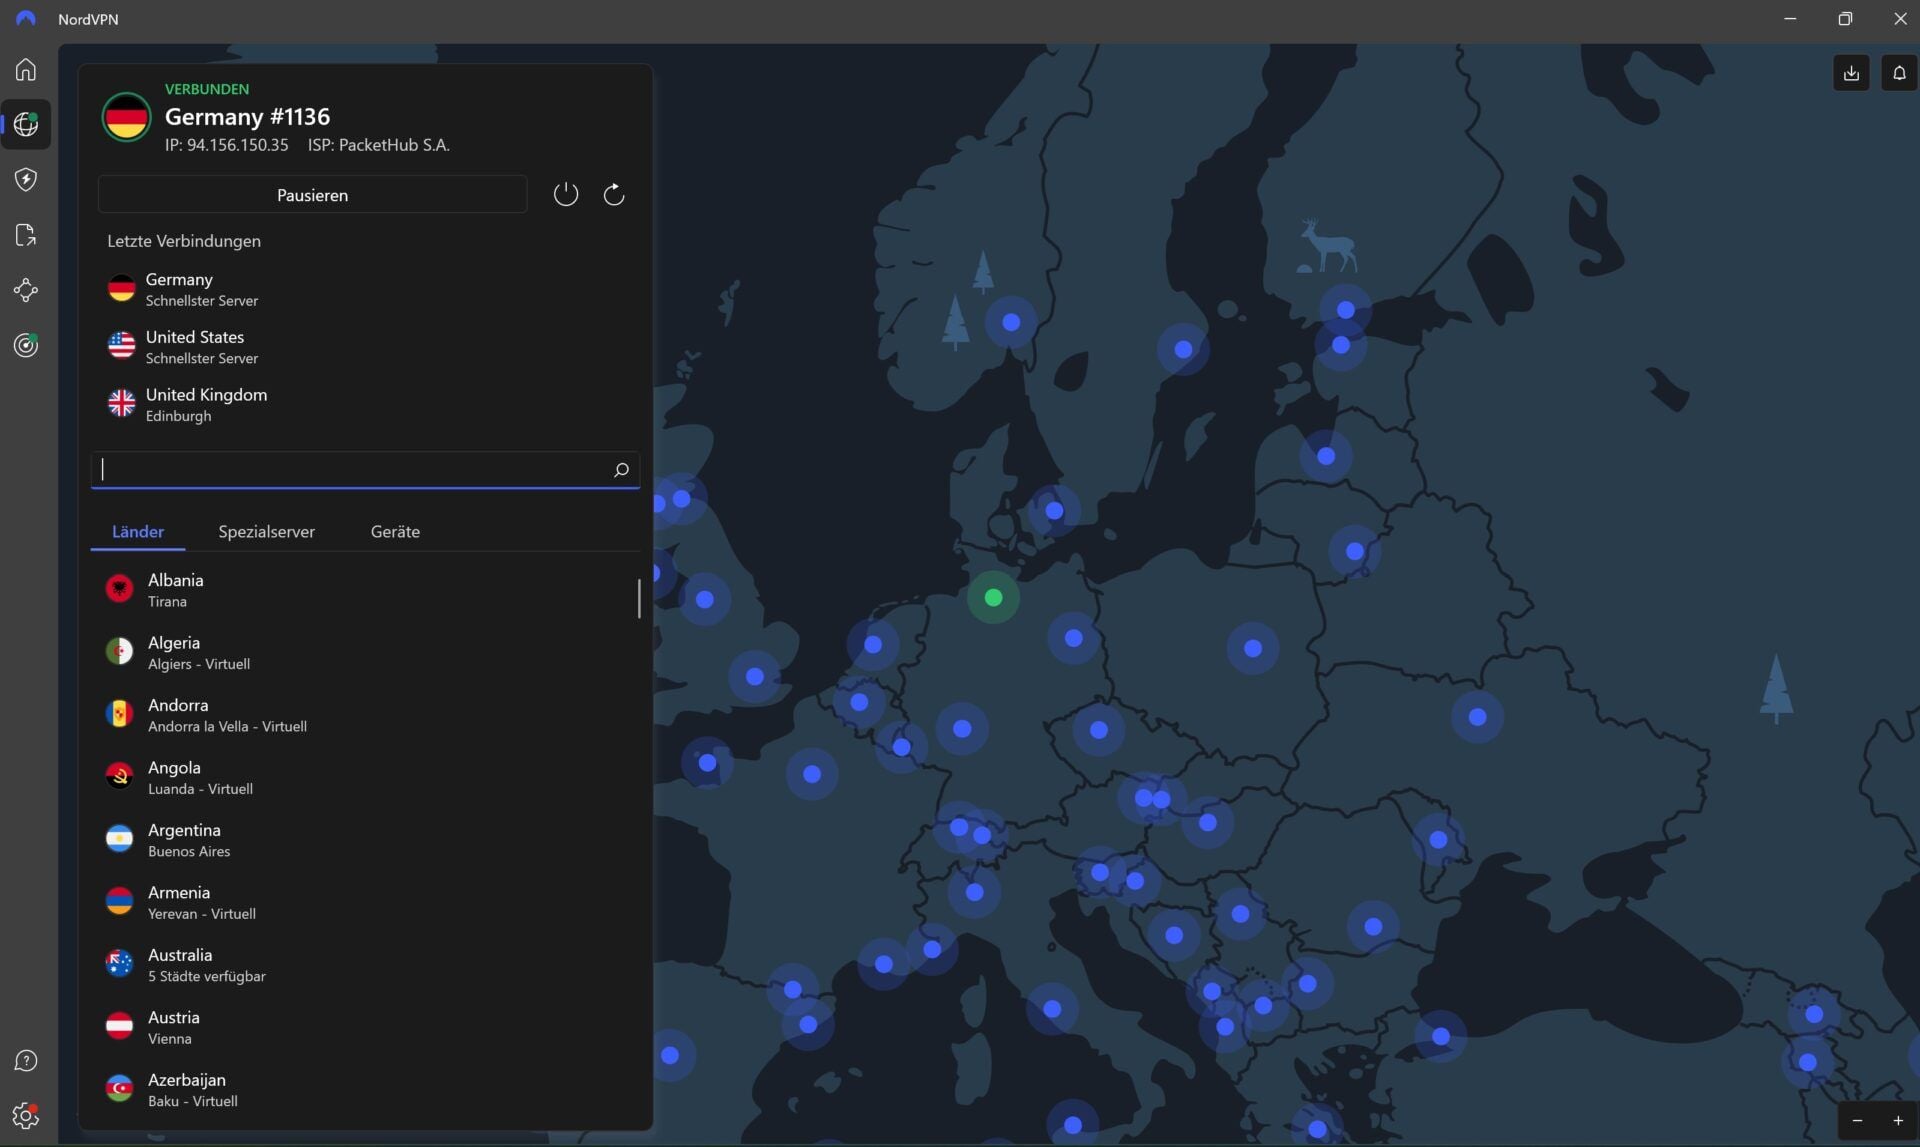Open the downloads icon in the top right
This screenshot has height=1147, width=1920.
[1851, 72]
